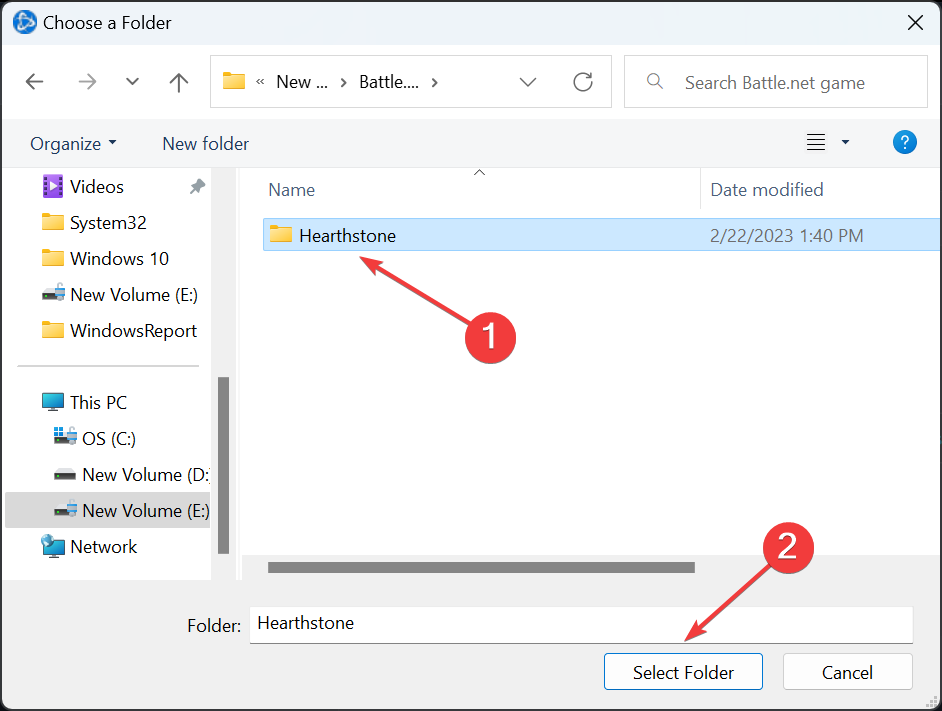
Task: Click the horizontal scrollbar of the file list
Action: pyautogui.click(x=480, y=567)
